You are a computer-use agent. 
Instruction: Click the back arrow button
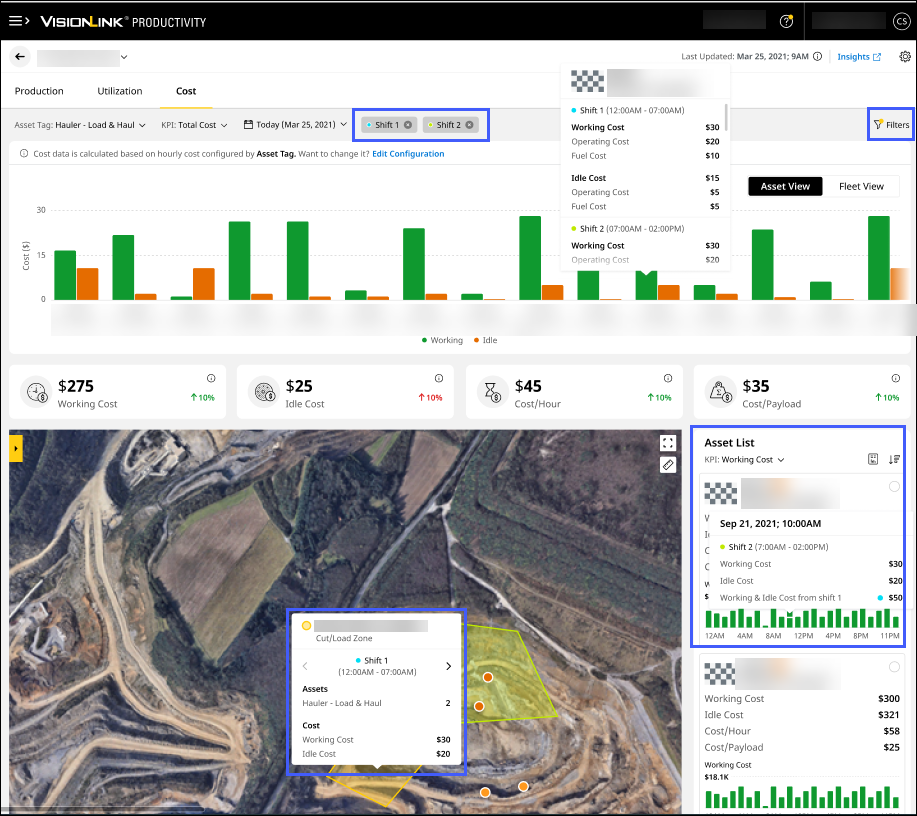point(20,57)
